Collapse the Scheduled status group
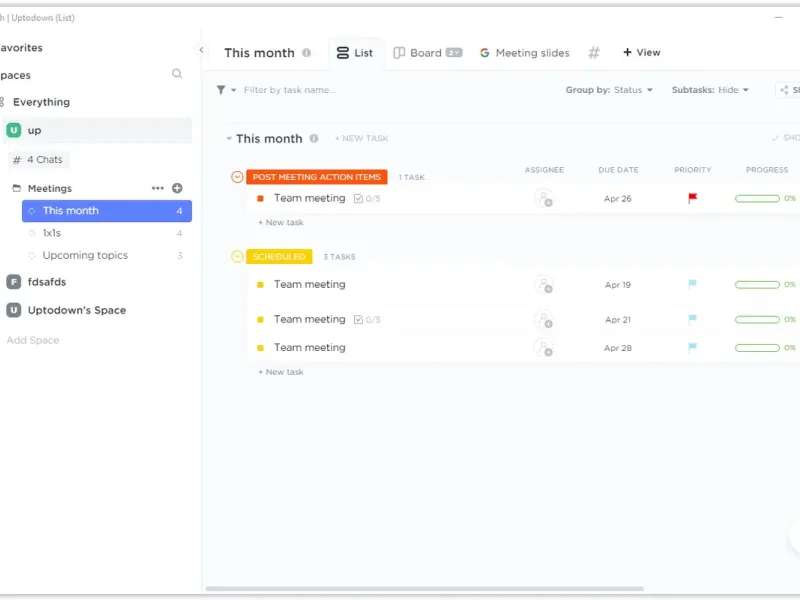The height and width of the screenshot is (600, 800). coord(237,257)
